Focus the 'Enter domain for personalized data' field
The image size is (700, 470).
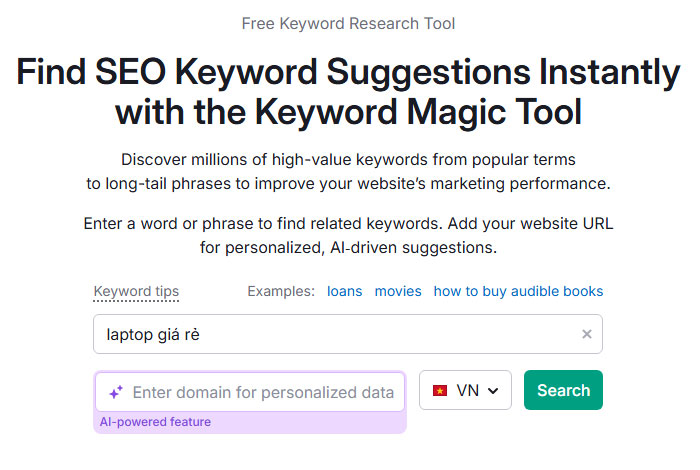pos(250,392)
